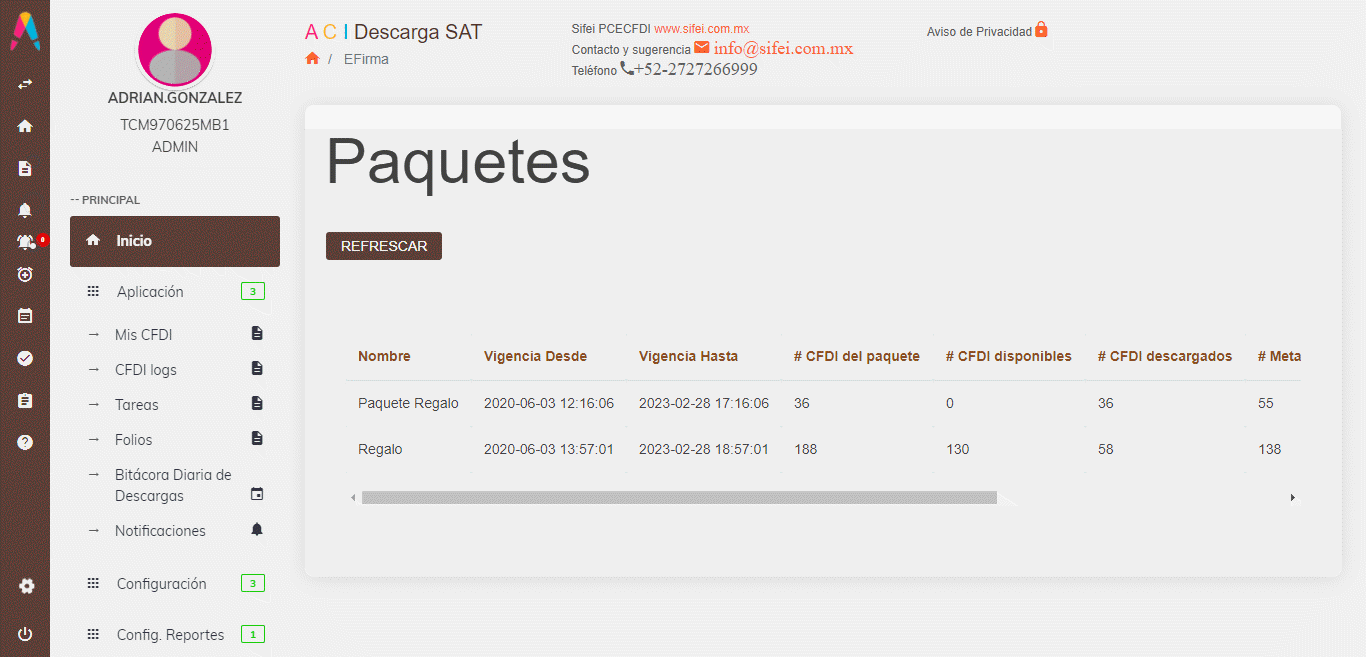
Task: Click the app logo in the rail
Action: coord(25,31)
